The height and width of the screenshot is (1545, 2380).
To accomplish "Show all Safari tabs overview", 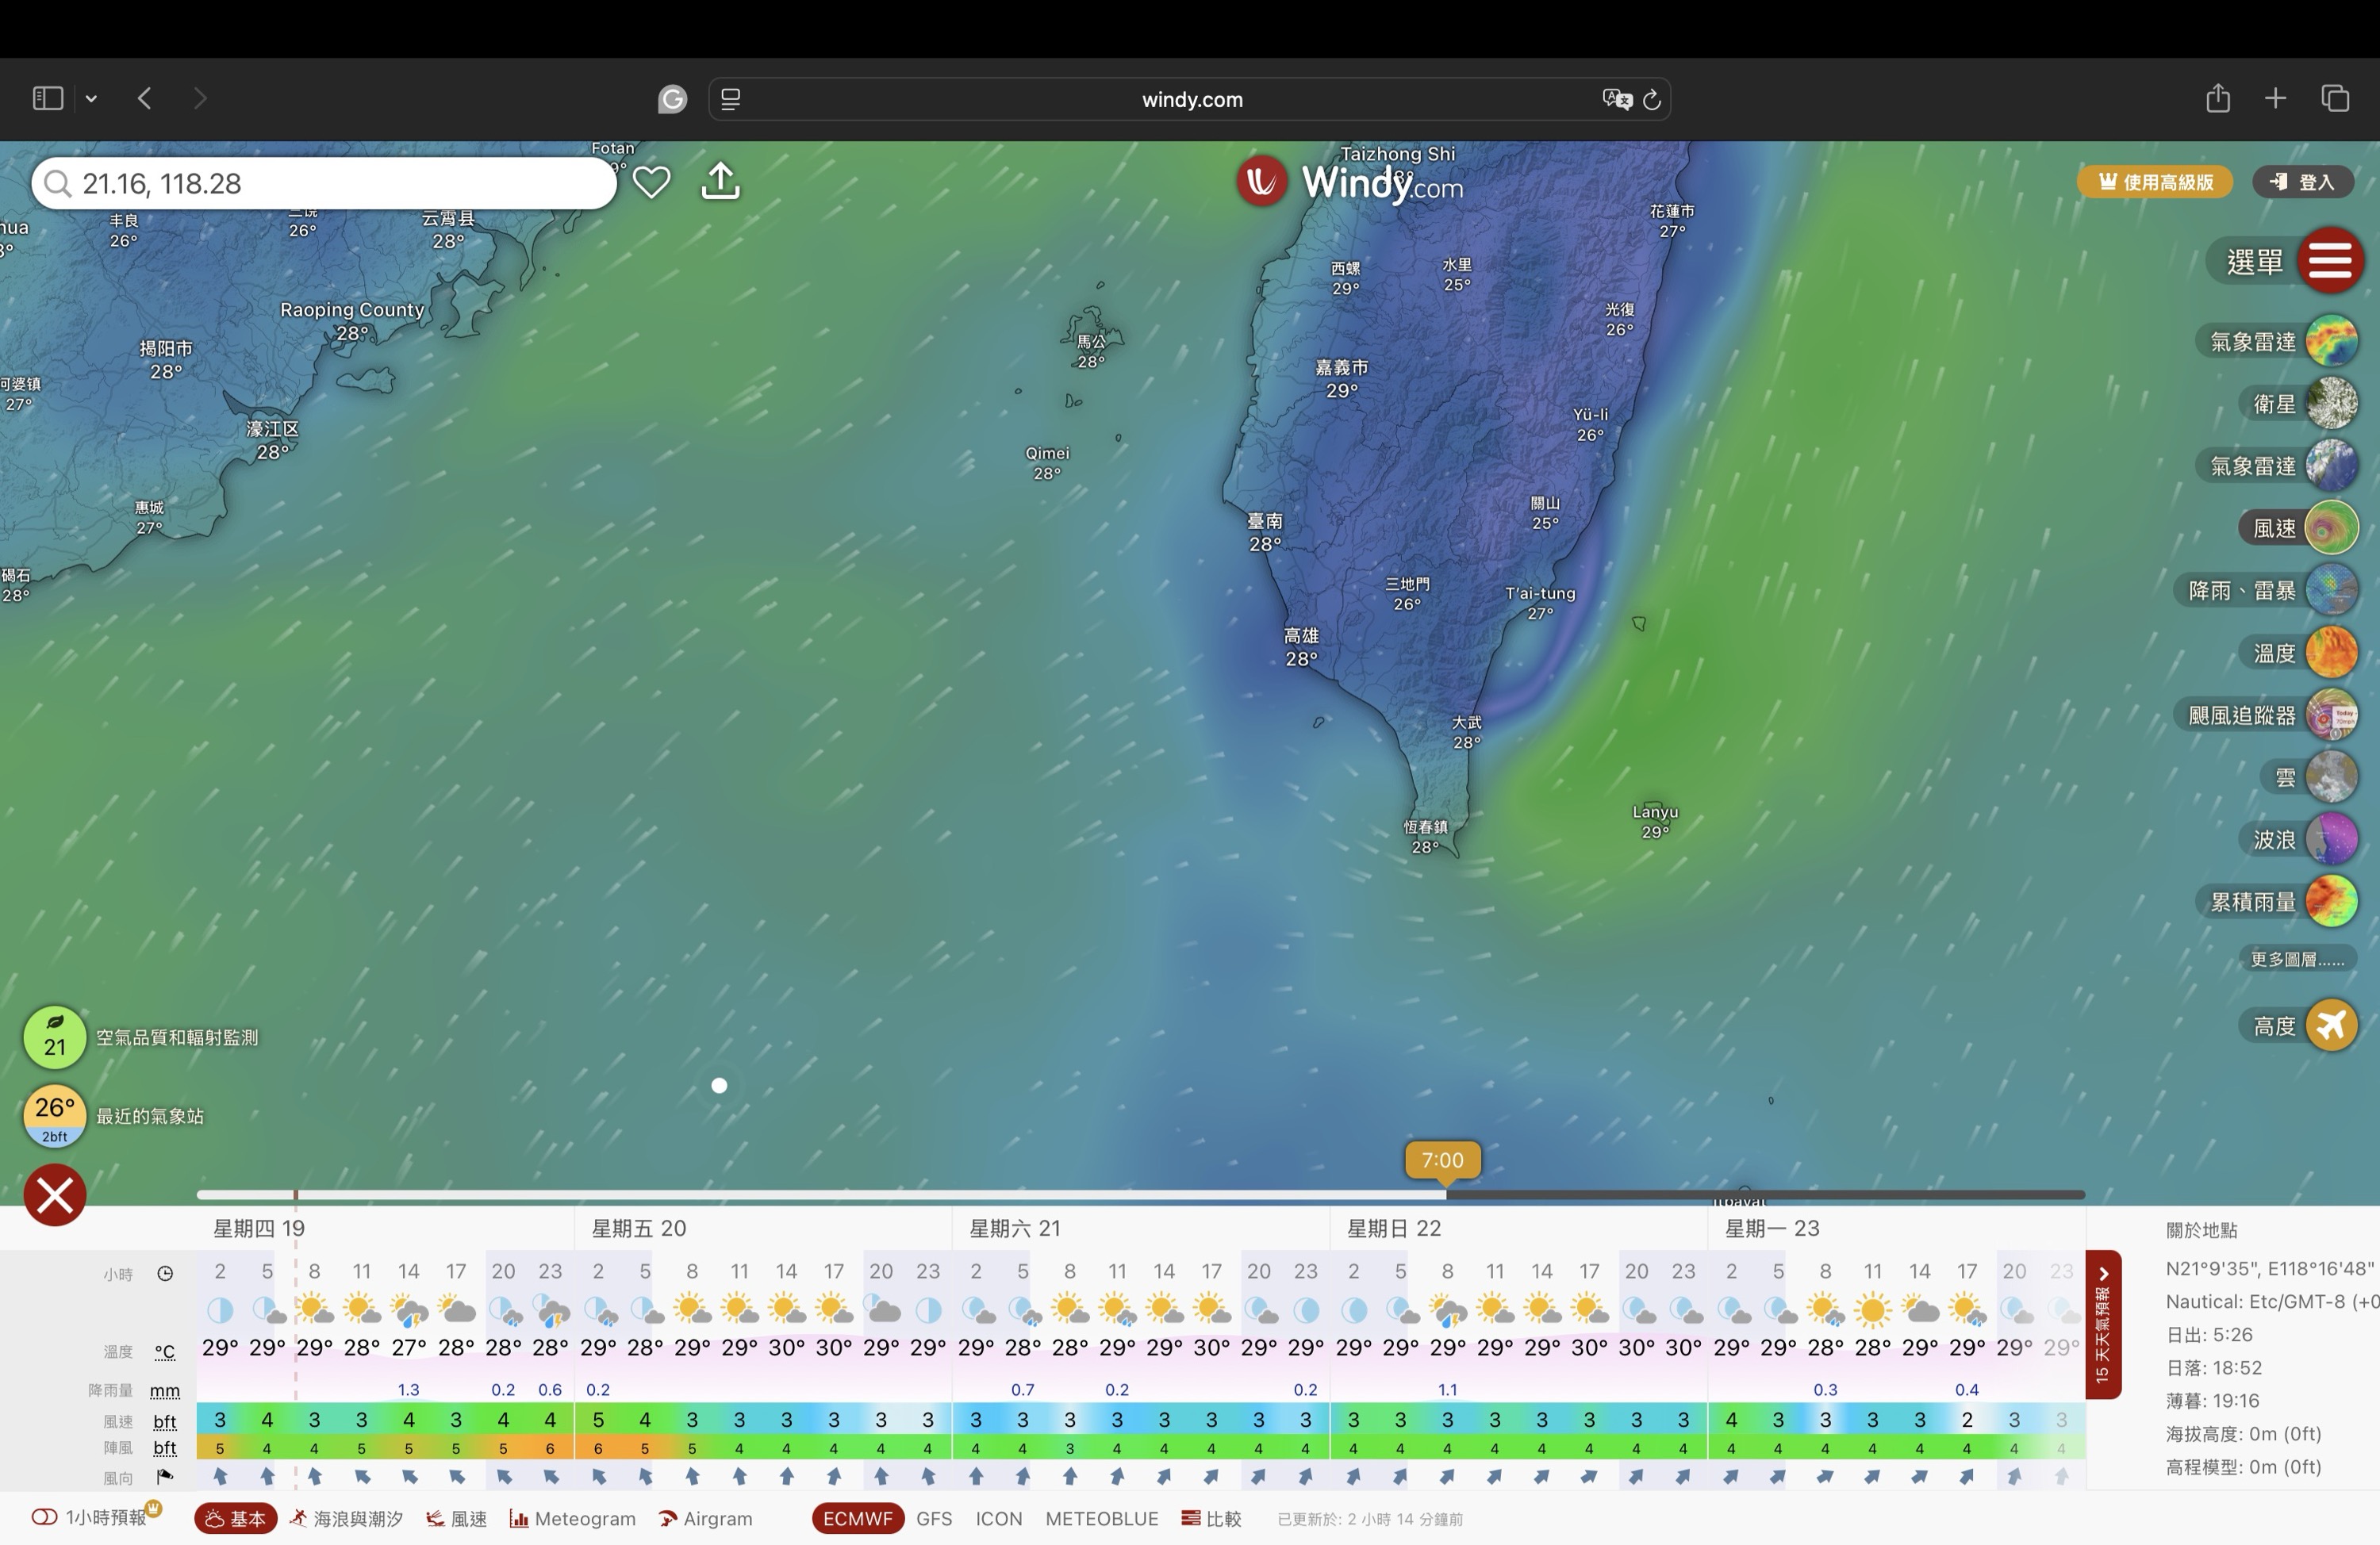I will pyautogui.click(x=2335, y=98).
